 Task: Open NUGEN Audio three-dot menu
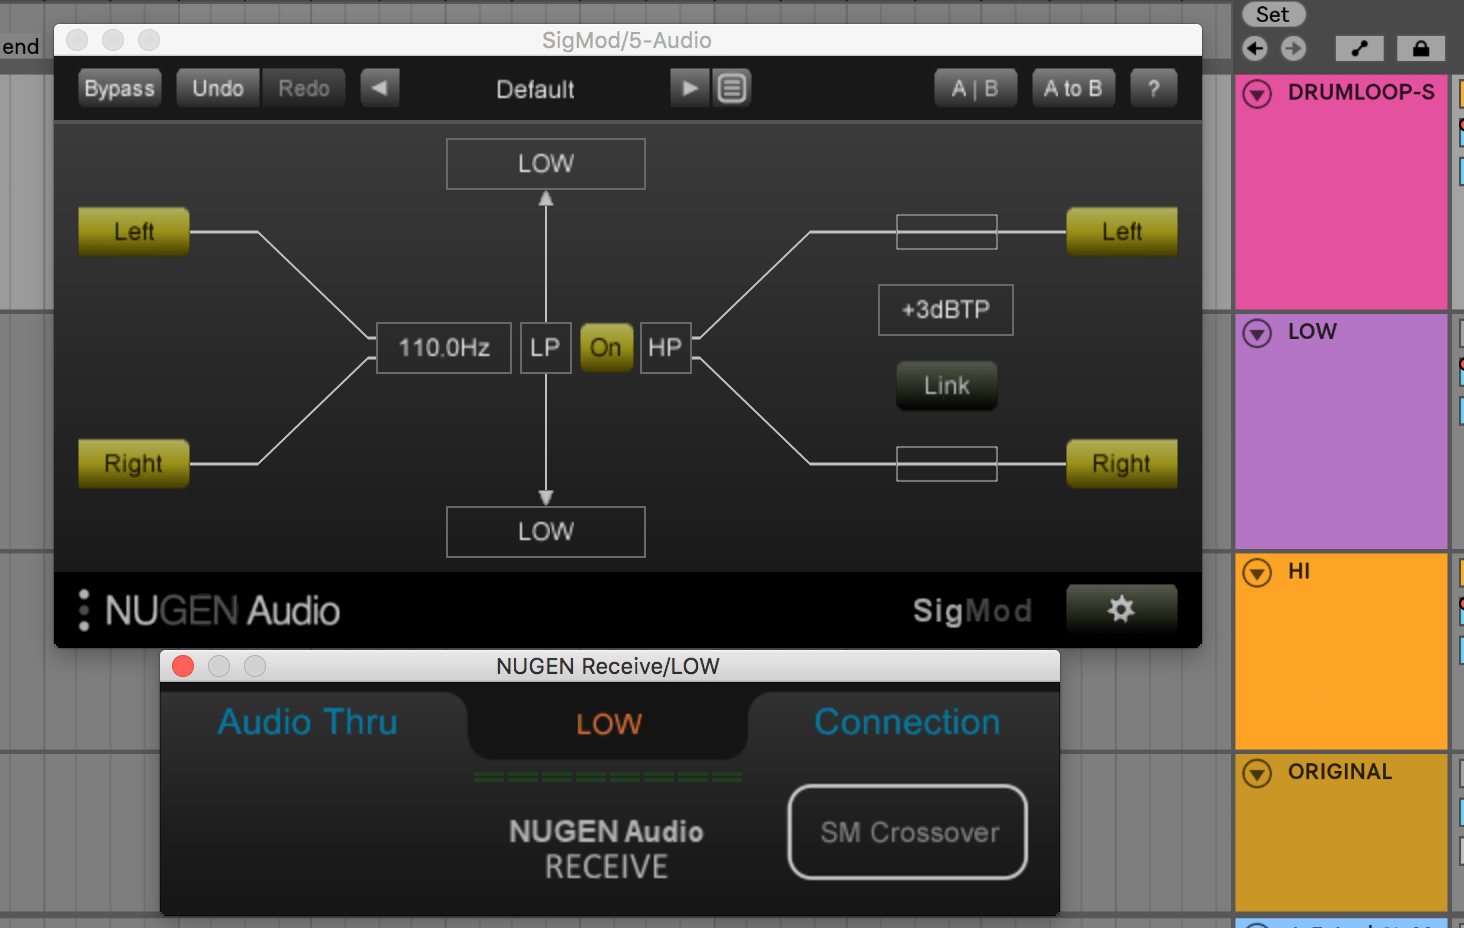(x=84, y=610)
